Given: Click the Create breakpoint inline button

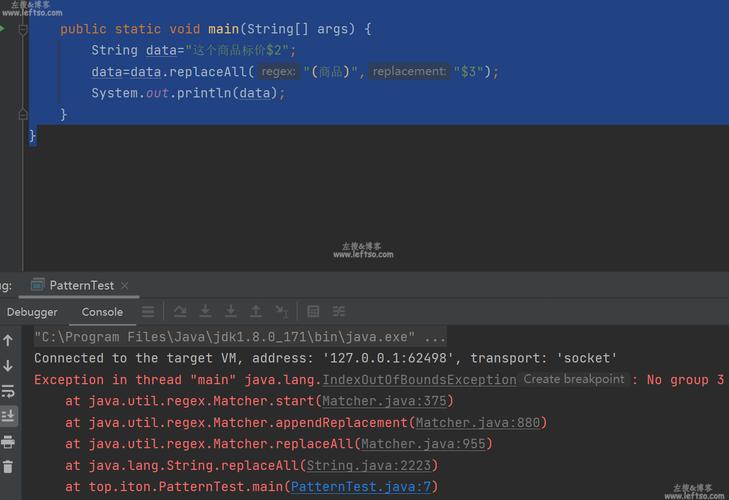Looking at the screenshot, I should (574, 379).
